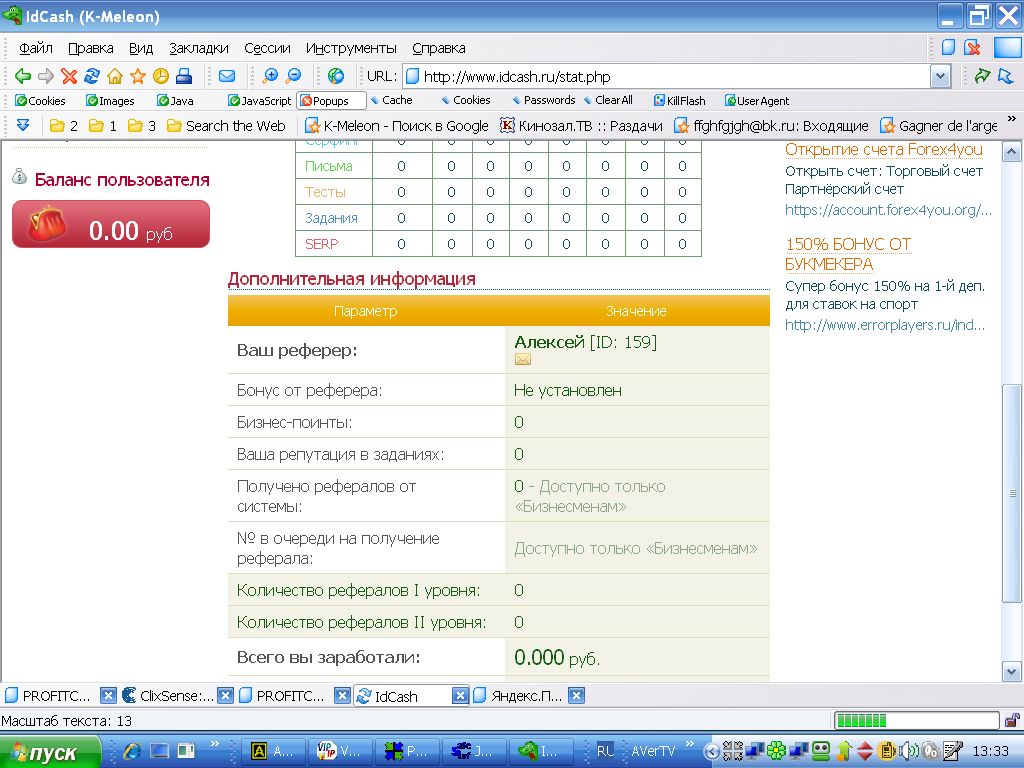Open the Закладки menu

[x=199, y=48]
